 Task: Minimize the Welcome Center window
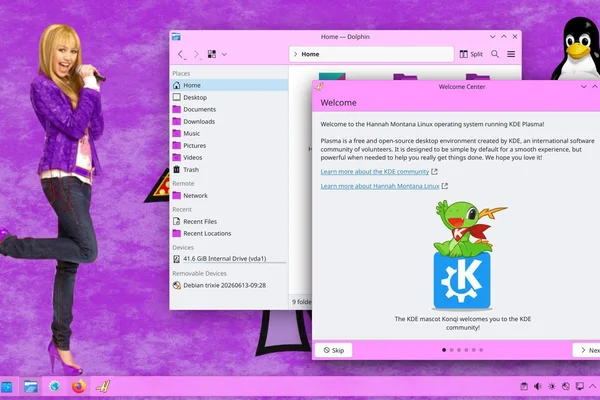(584, 87)
